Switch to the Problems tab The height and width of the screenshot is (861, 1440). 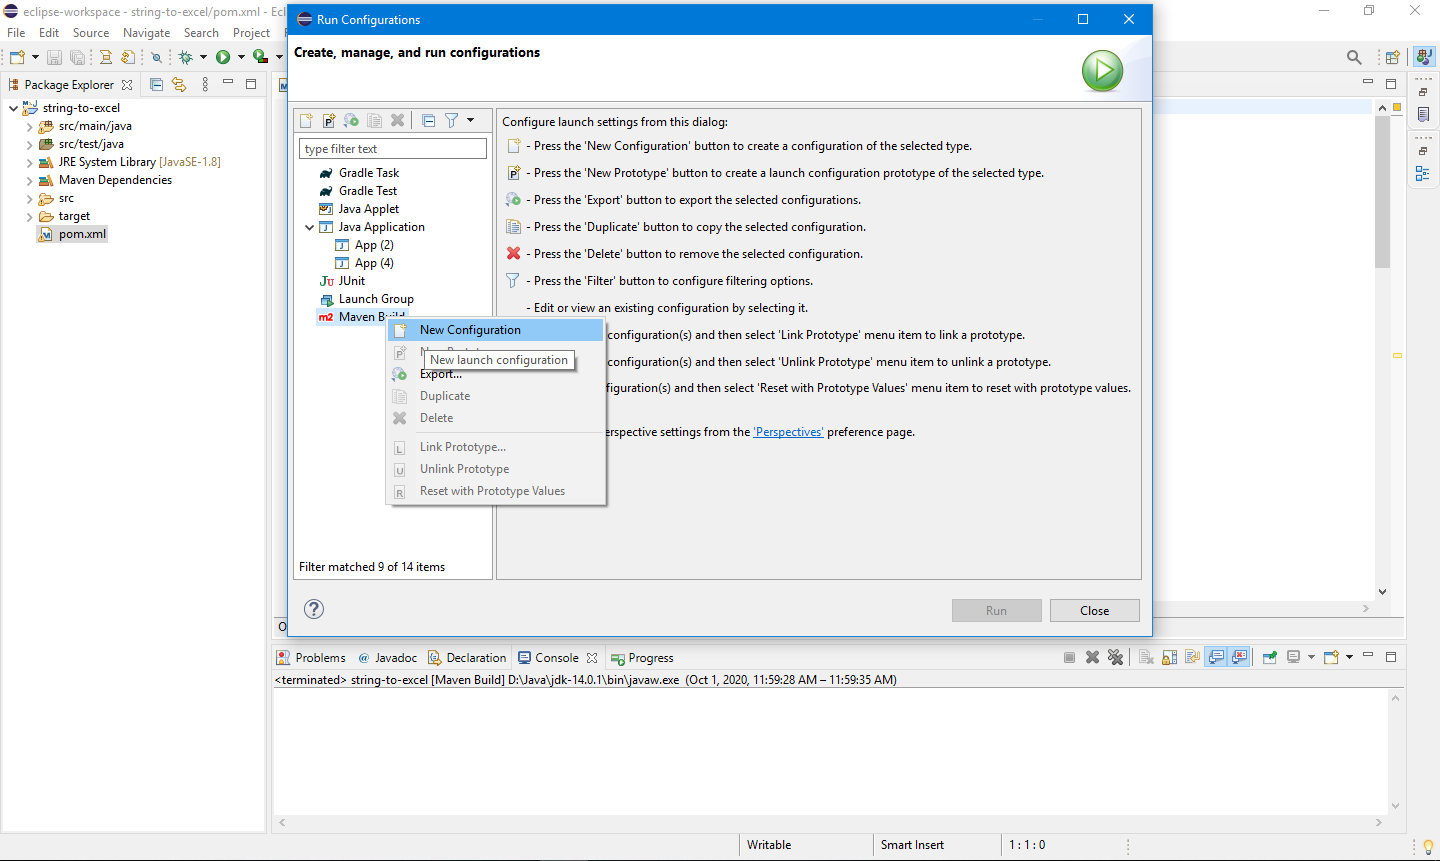pyautogui.click(x=311, y=657)
